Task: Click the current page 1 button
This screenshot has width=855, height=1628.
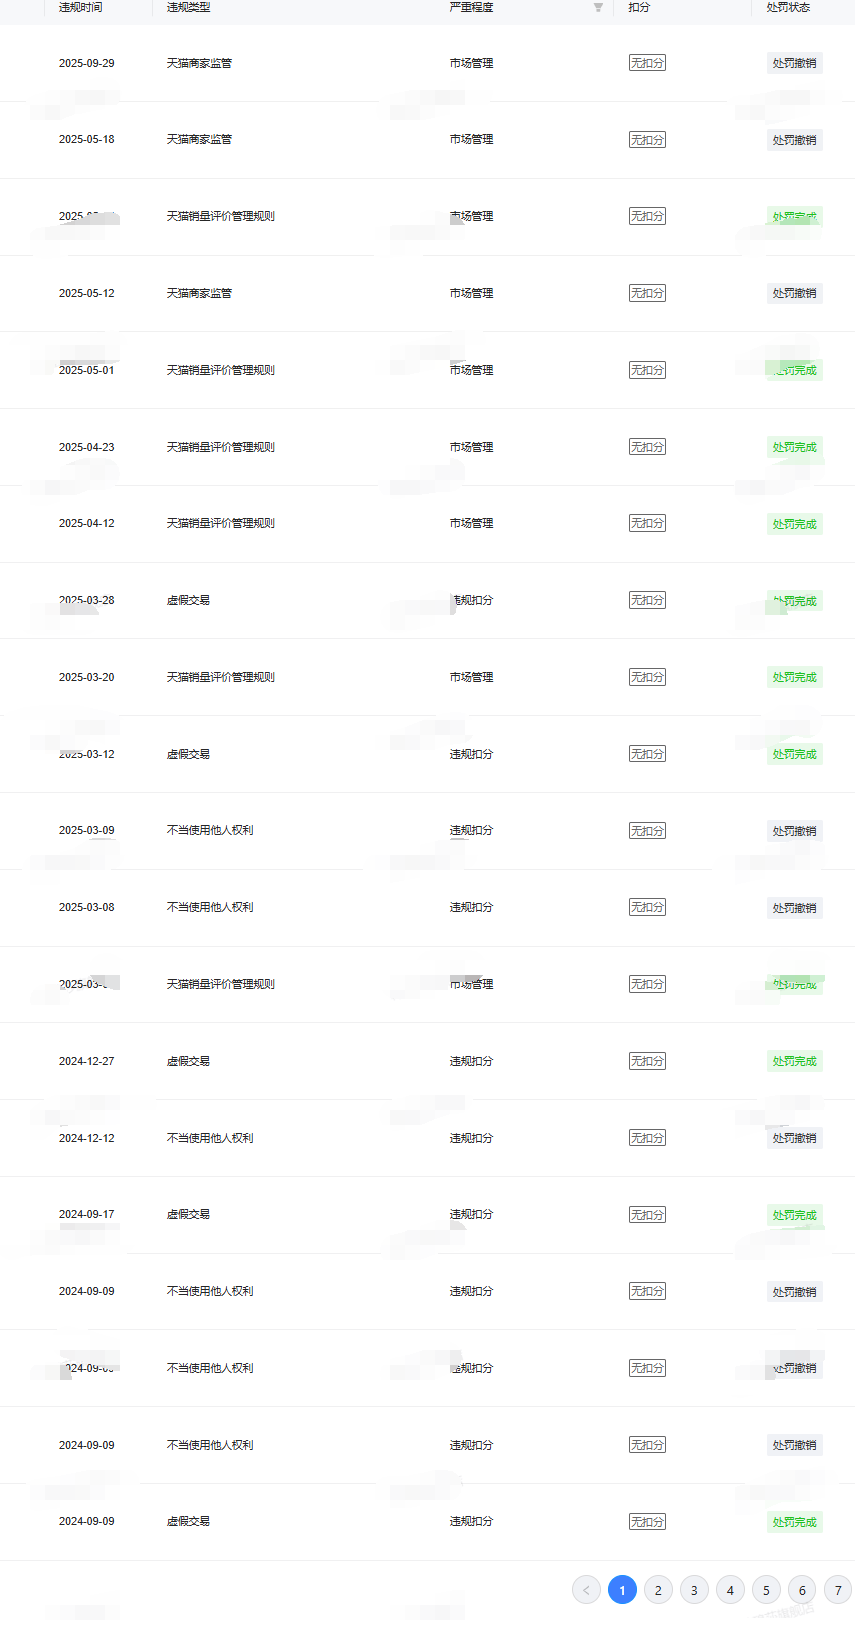Action: tap(622, 1590)
